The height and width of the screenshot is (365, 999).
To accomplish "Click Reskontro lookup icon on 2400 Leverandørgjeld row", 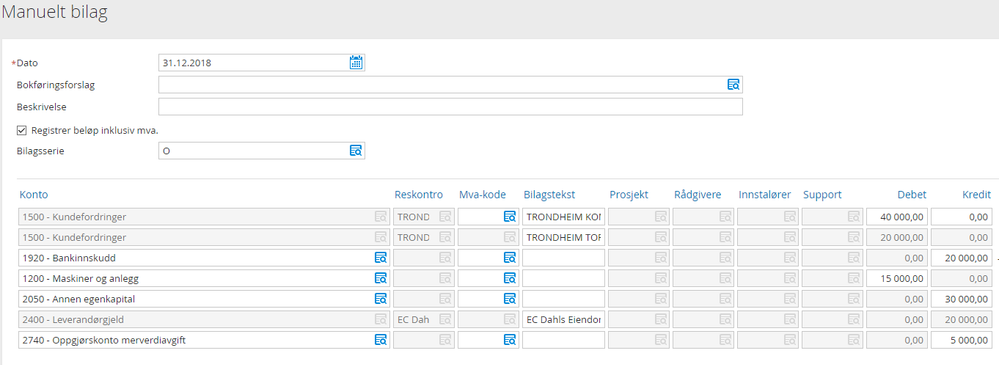I will click(x=445, y=319).
